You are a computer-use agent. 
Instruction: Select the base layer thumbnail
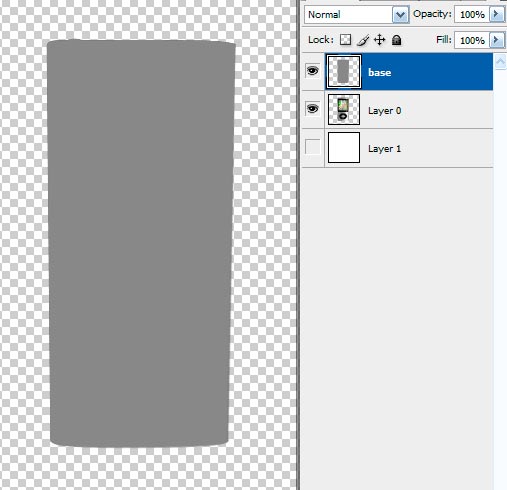pos(344,71)
